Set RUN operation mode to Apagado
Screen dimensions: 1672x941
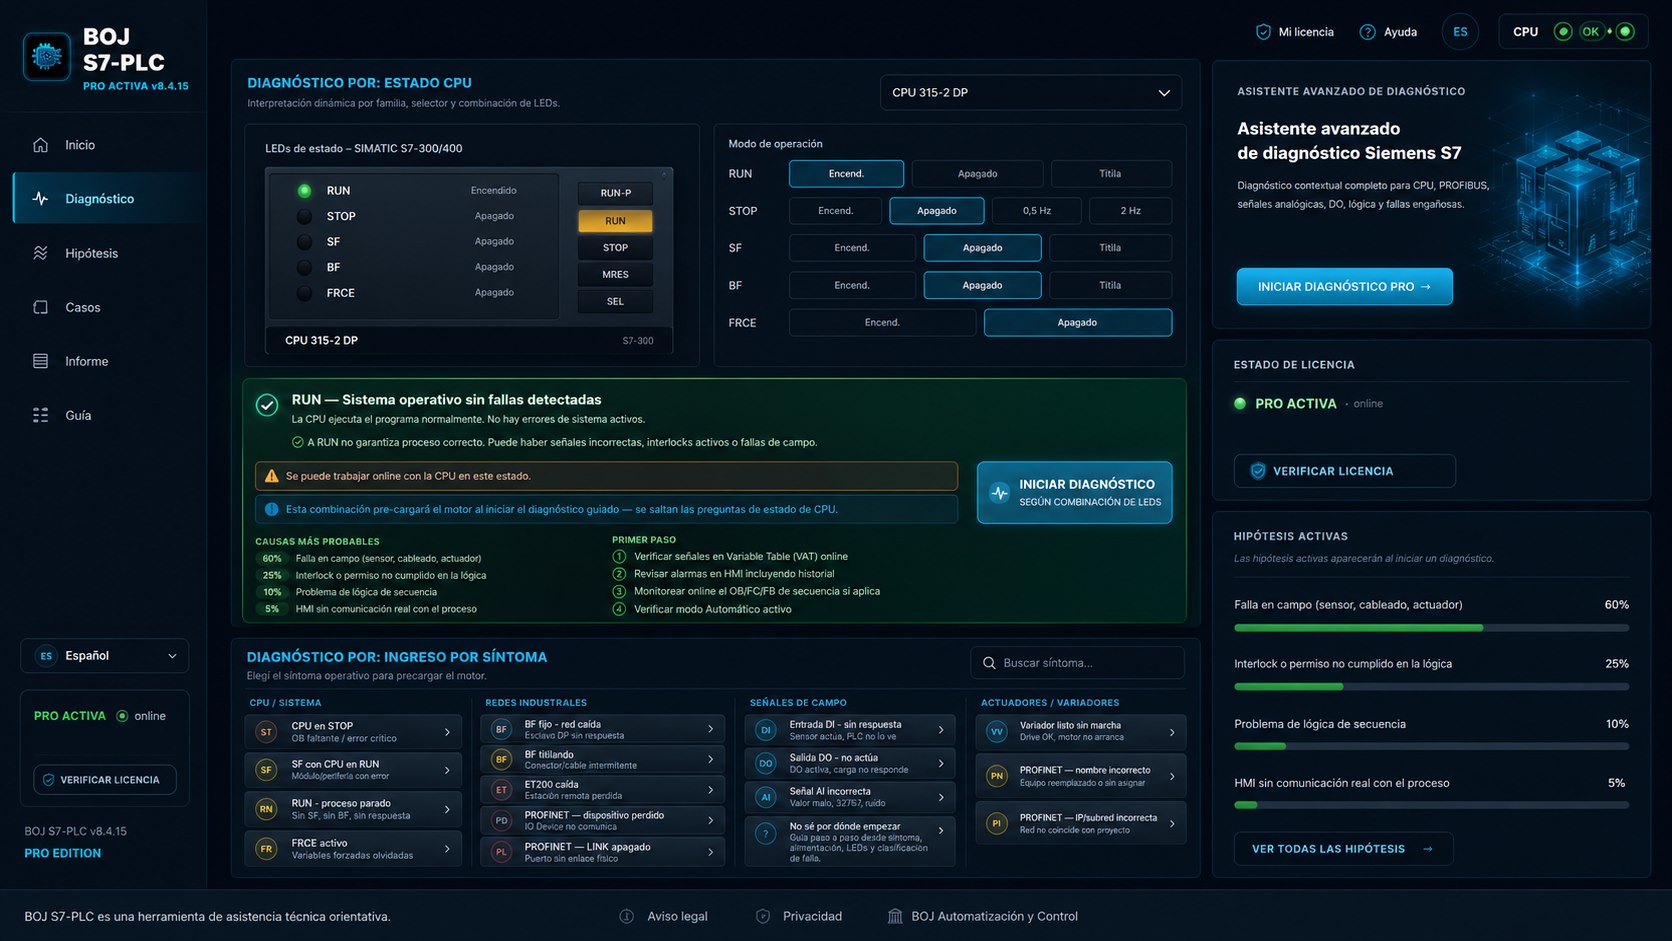(977, 174)
